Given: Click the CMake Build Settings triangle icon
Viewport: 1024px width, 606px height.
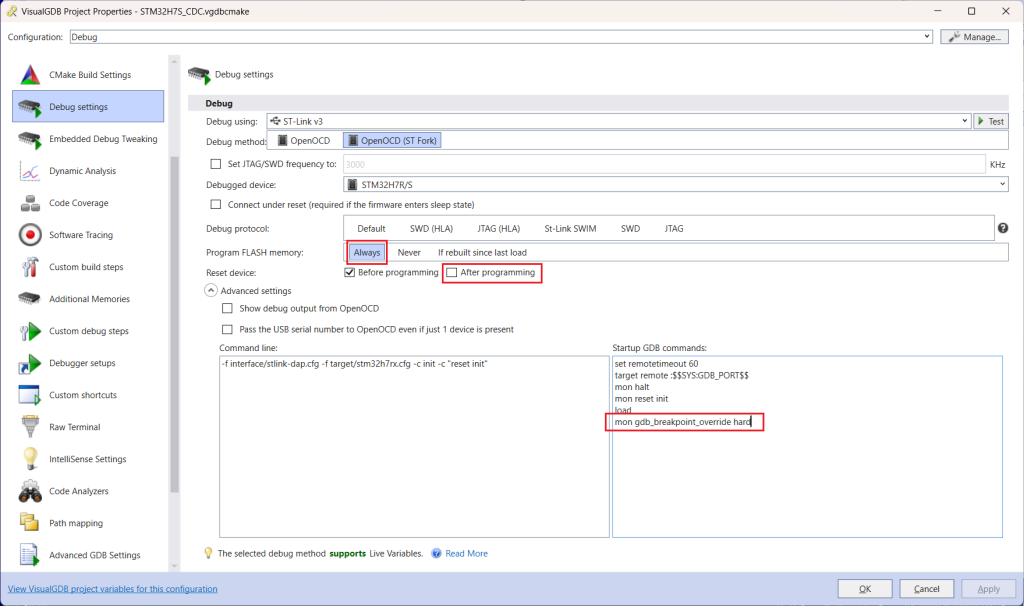Looking at the screenshot, I should coord(30,74).
